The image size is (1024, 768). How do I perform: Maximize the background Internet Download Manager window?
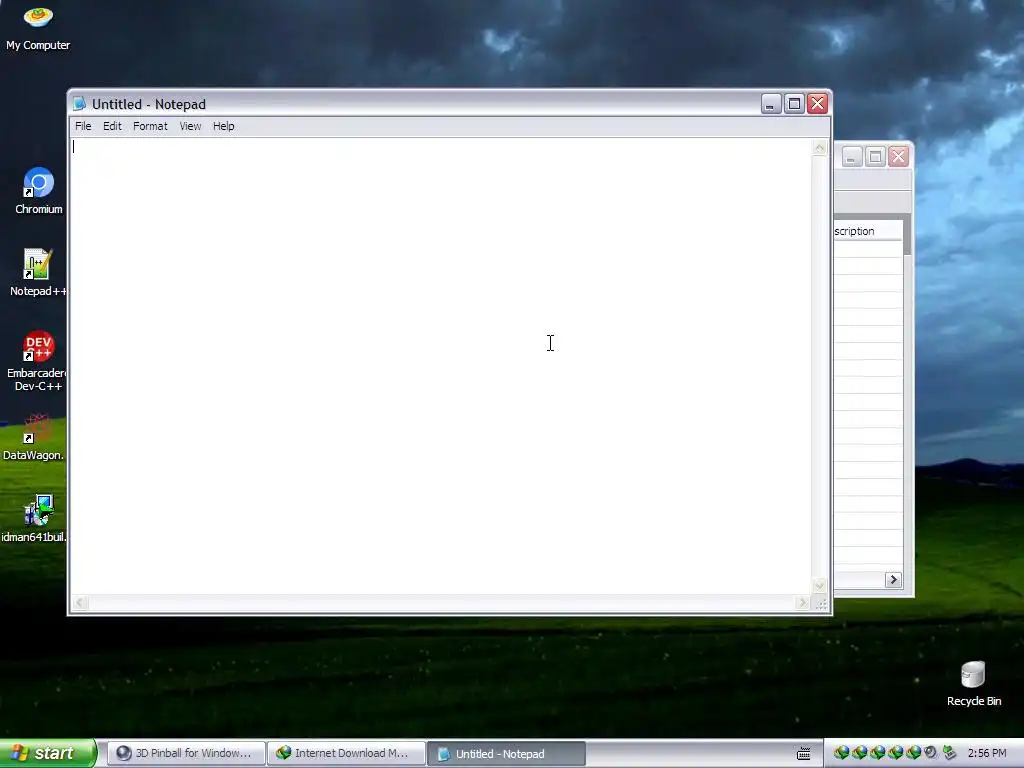(x=875, y=157)
